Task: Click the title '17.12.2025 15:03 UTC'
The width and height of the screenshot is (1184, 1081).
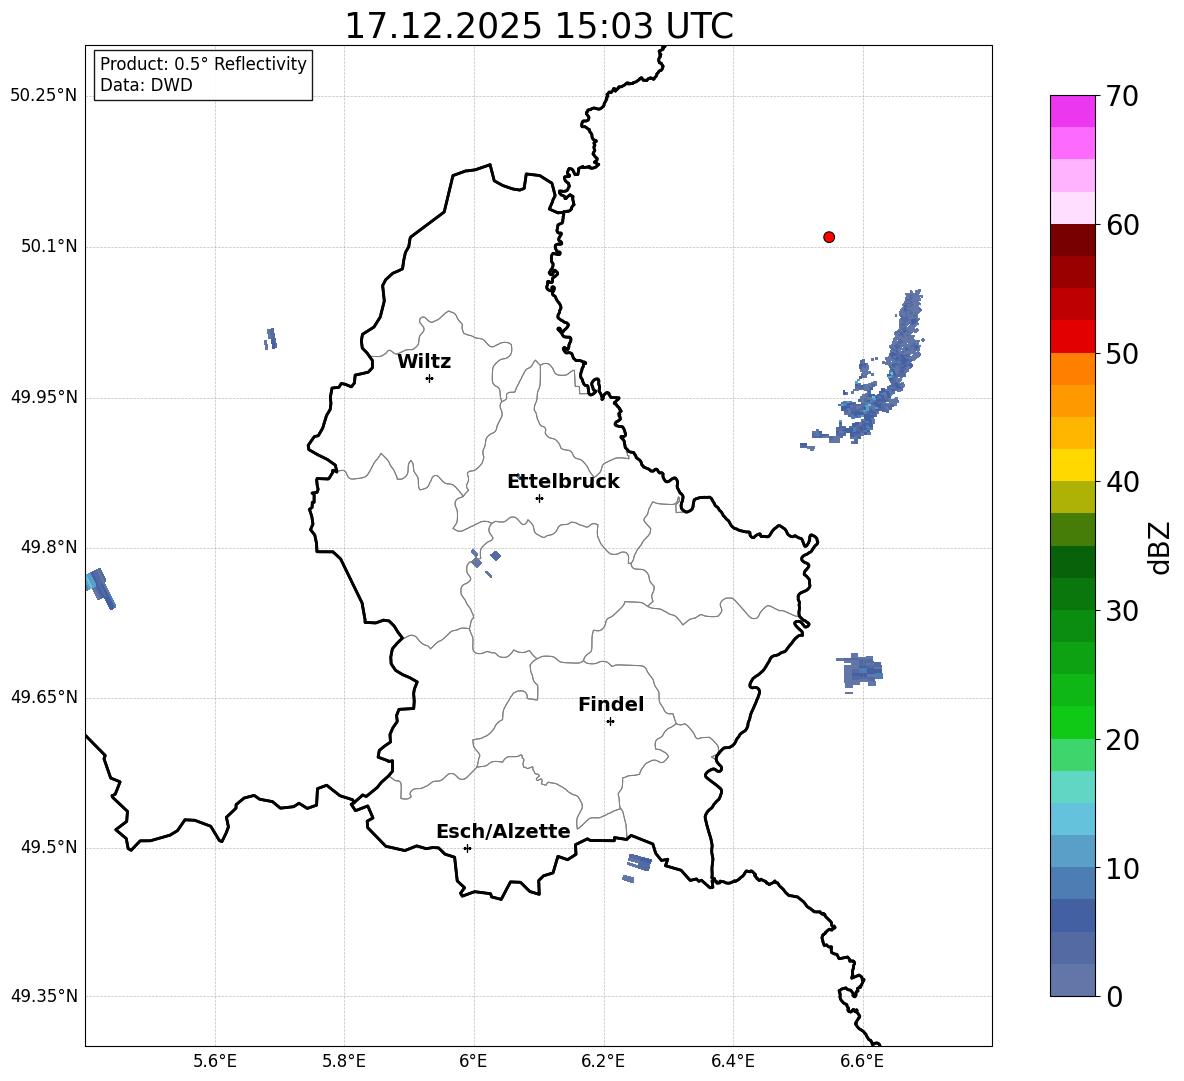Action: click(x=538, y=26)
